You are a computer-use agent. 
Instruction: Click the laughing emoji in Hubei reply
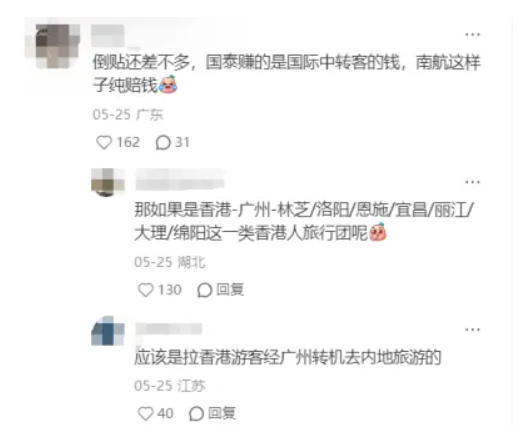378,232
